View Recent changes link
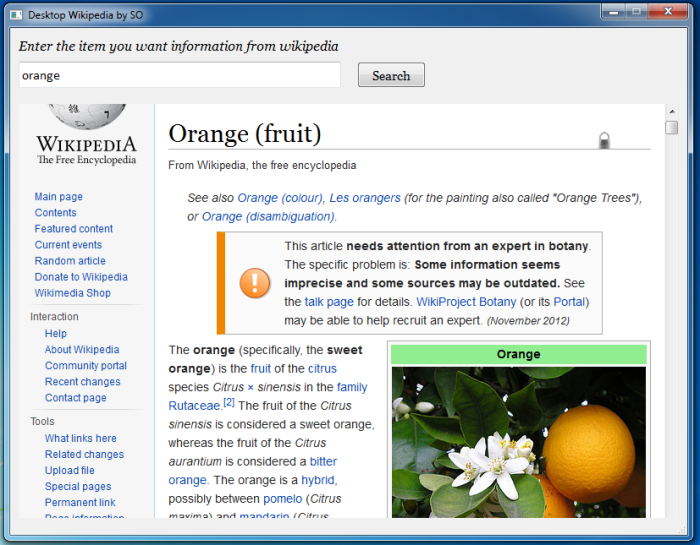This screenshot has width=700, height=545. coord(83,382)
